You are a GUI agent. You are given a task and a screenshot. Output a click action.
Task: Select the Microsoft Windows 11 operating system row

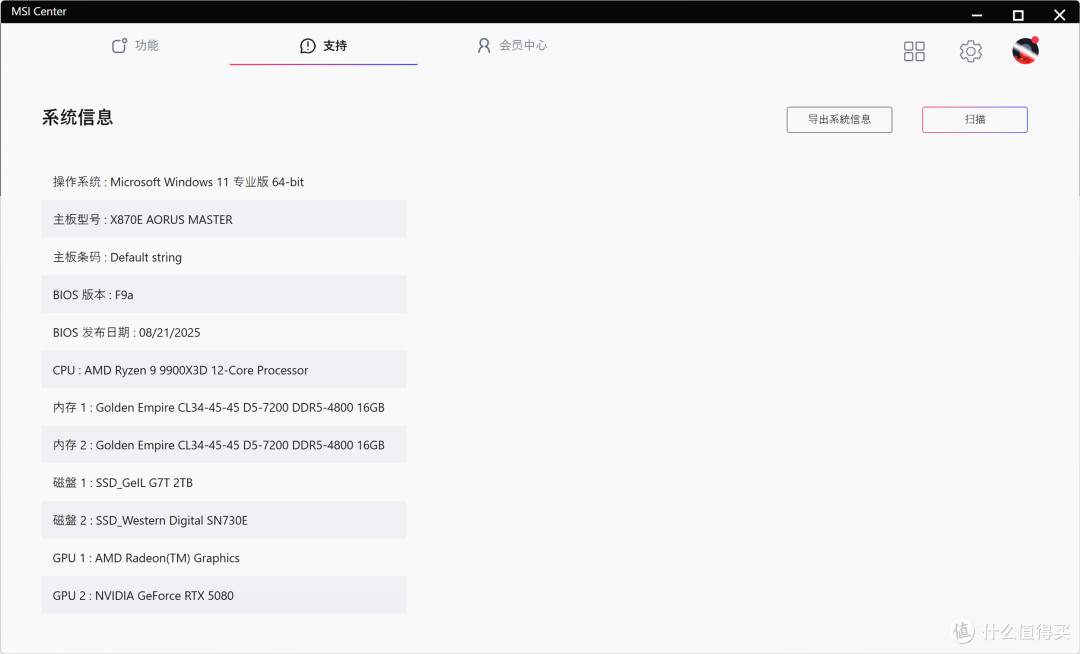224,182
